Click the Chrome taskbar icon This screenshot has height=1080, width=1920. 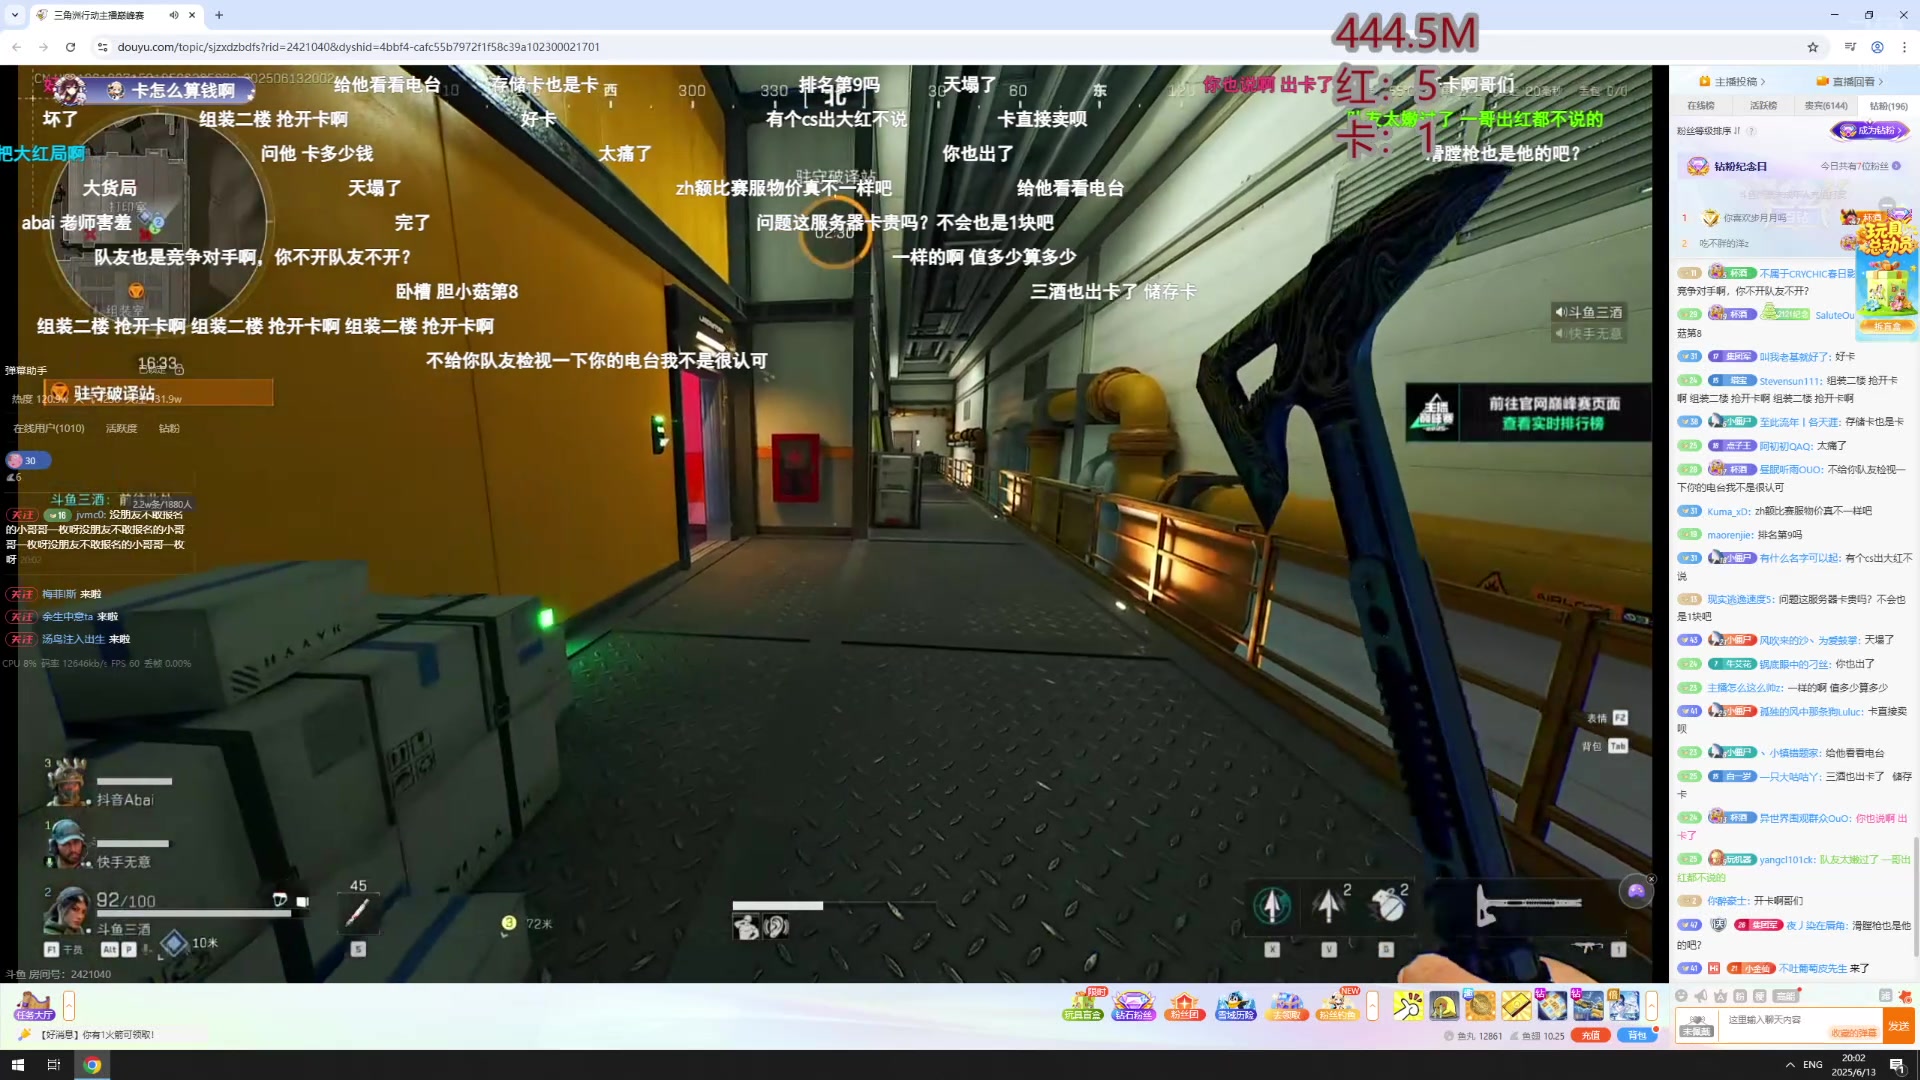92,1065
